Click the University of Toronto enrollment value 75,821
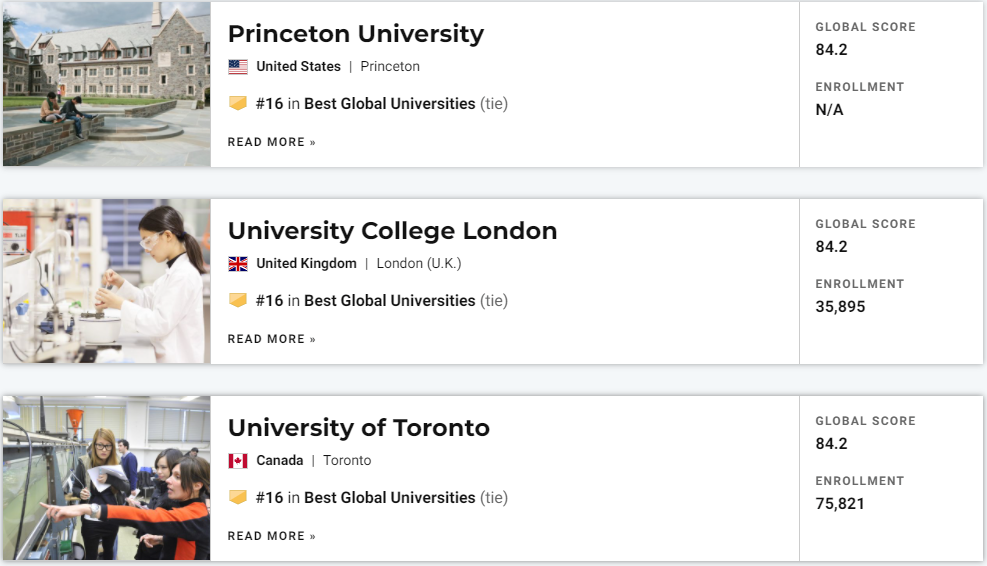This screenshot has width=987, height=566. (840, 504)
